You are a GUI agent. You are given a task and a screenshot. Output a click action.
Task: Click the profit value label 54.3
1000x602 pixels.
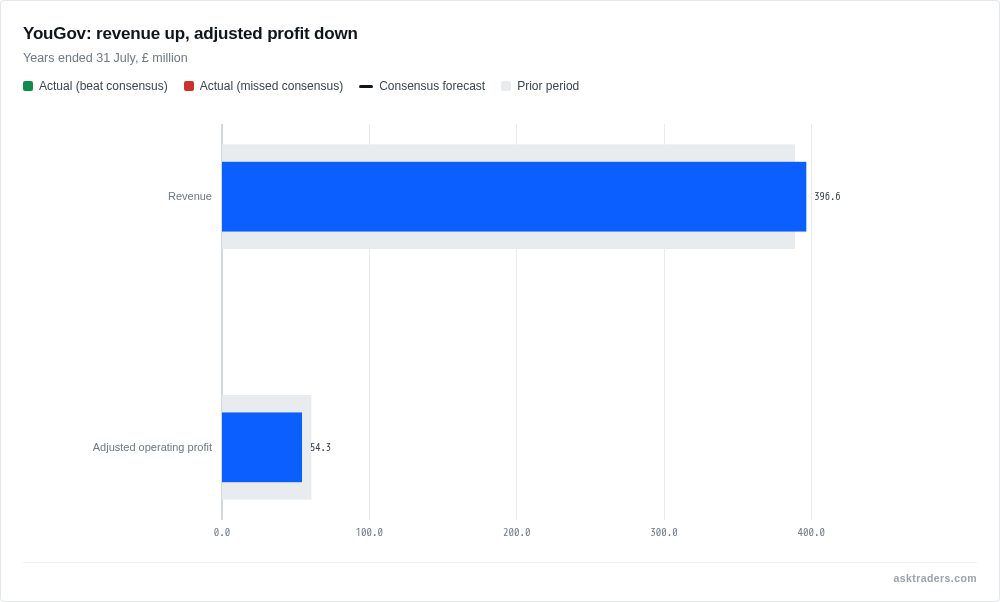320,447
